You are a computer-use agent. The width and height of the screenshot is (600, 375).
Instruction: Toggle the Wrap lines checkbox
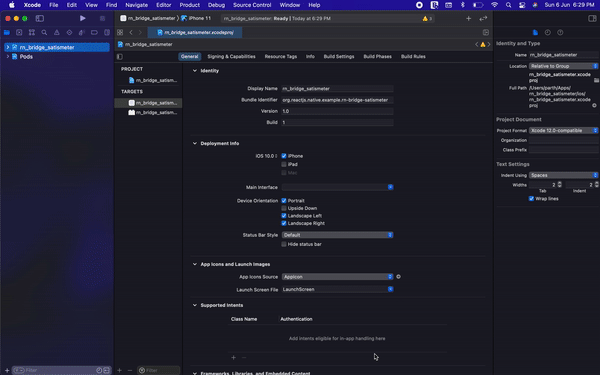(x=531, y=199)
